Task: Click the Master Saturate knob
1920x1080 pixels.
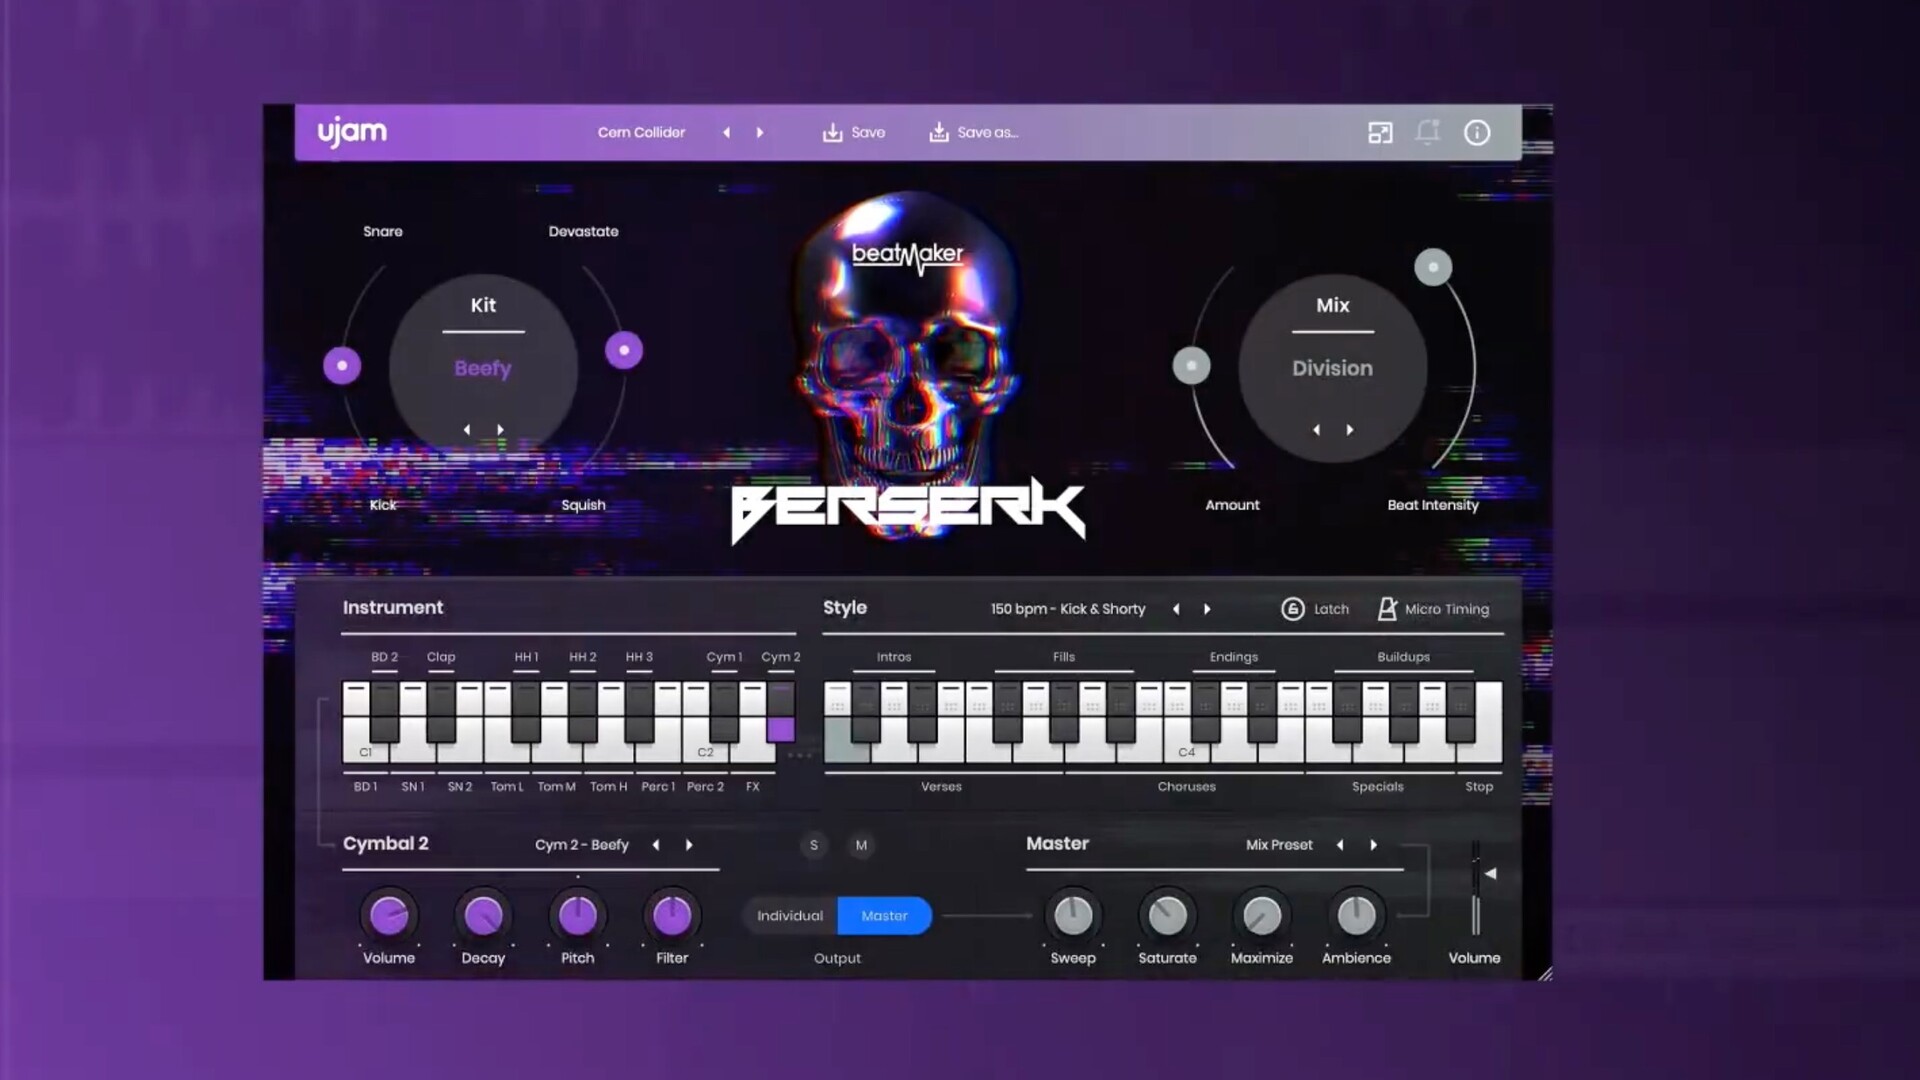Action: tap(1167, 916)
